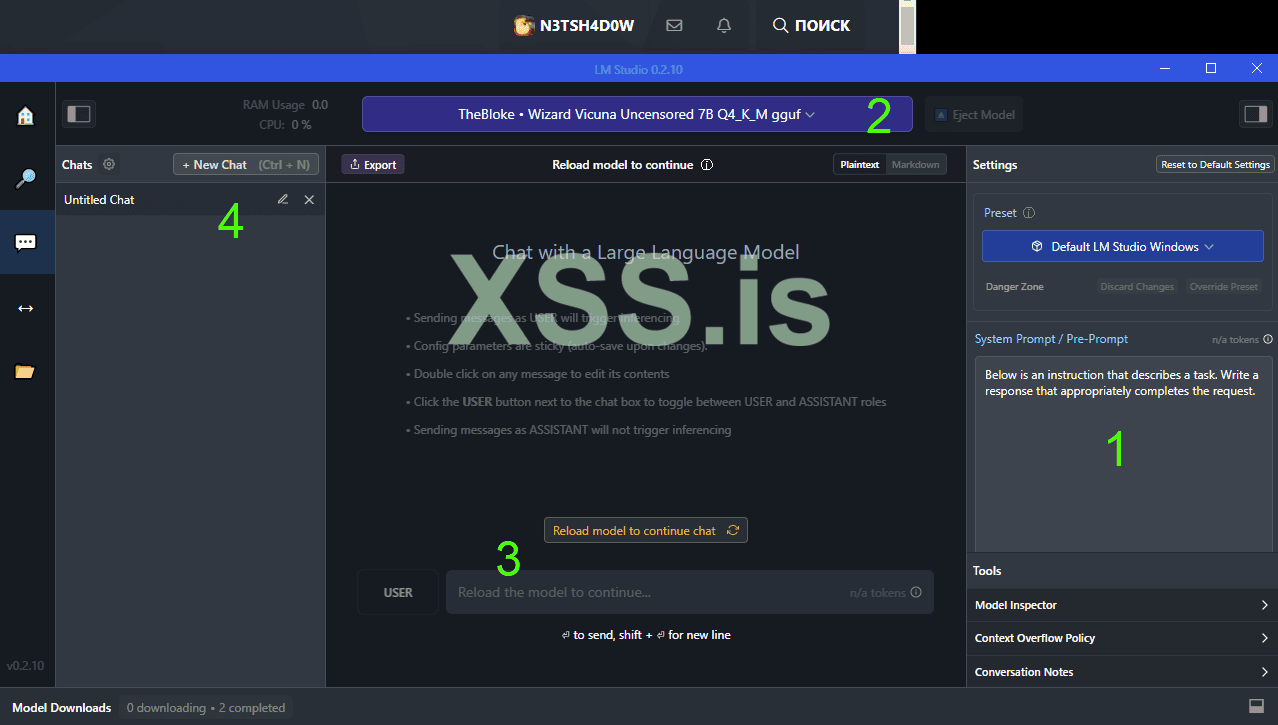Open the mail envelope icon in forum header
Screen dimensions: 1278x725
(x=674, y=26)
